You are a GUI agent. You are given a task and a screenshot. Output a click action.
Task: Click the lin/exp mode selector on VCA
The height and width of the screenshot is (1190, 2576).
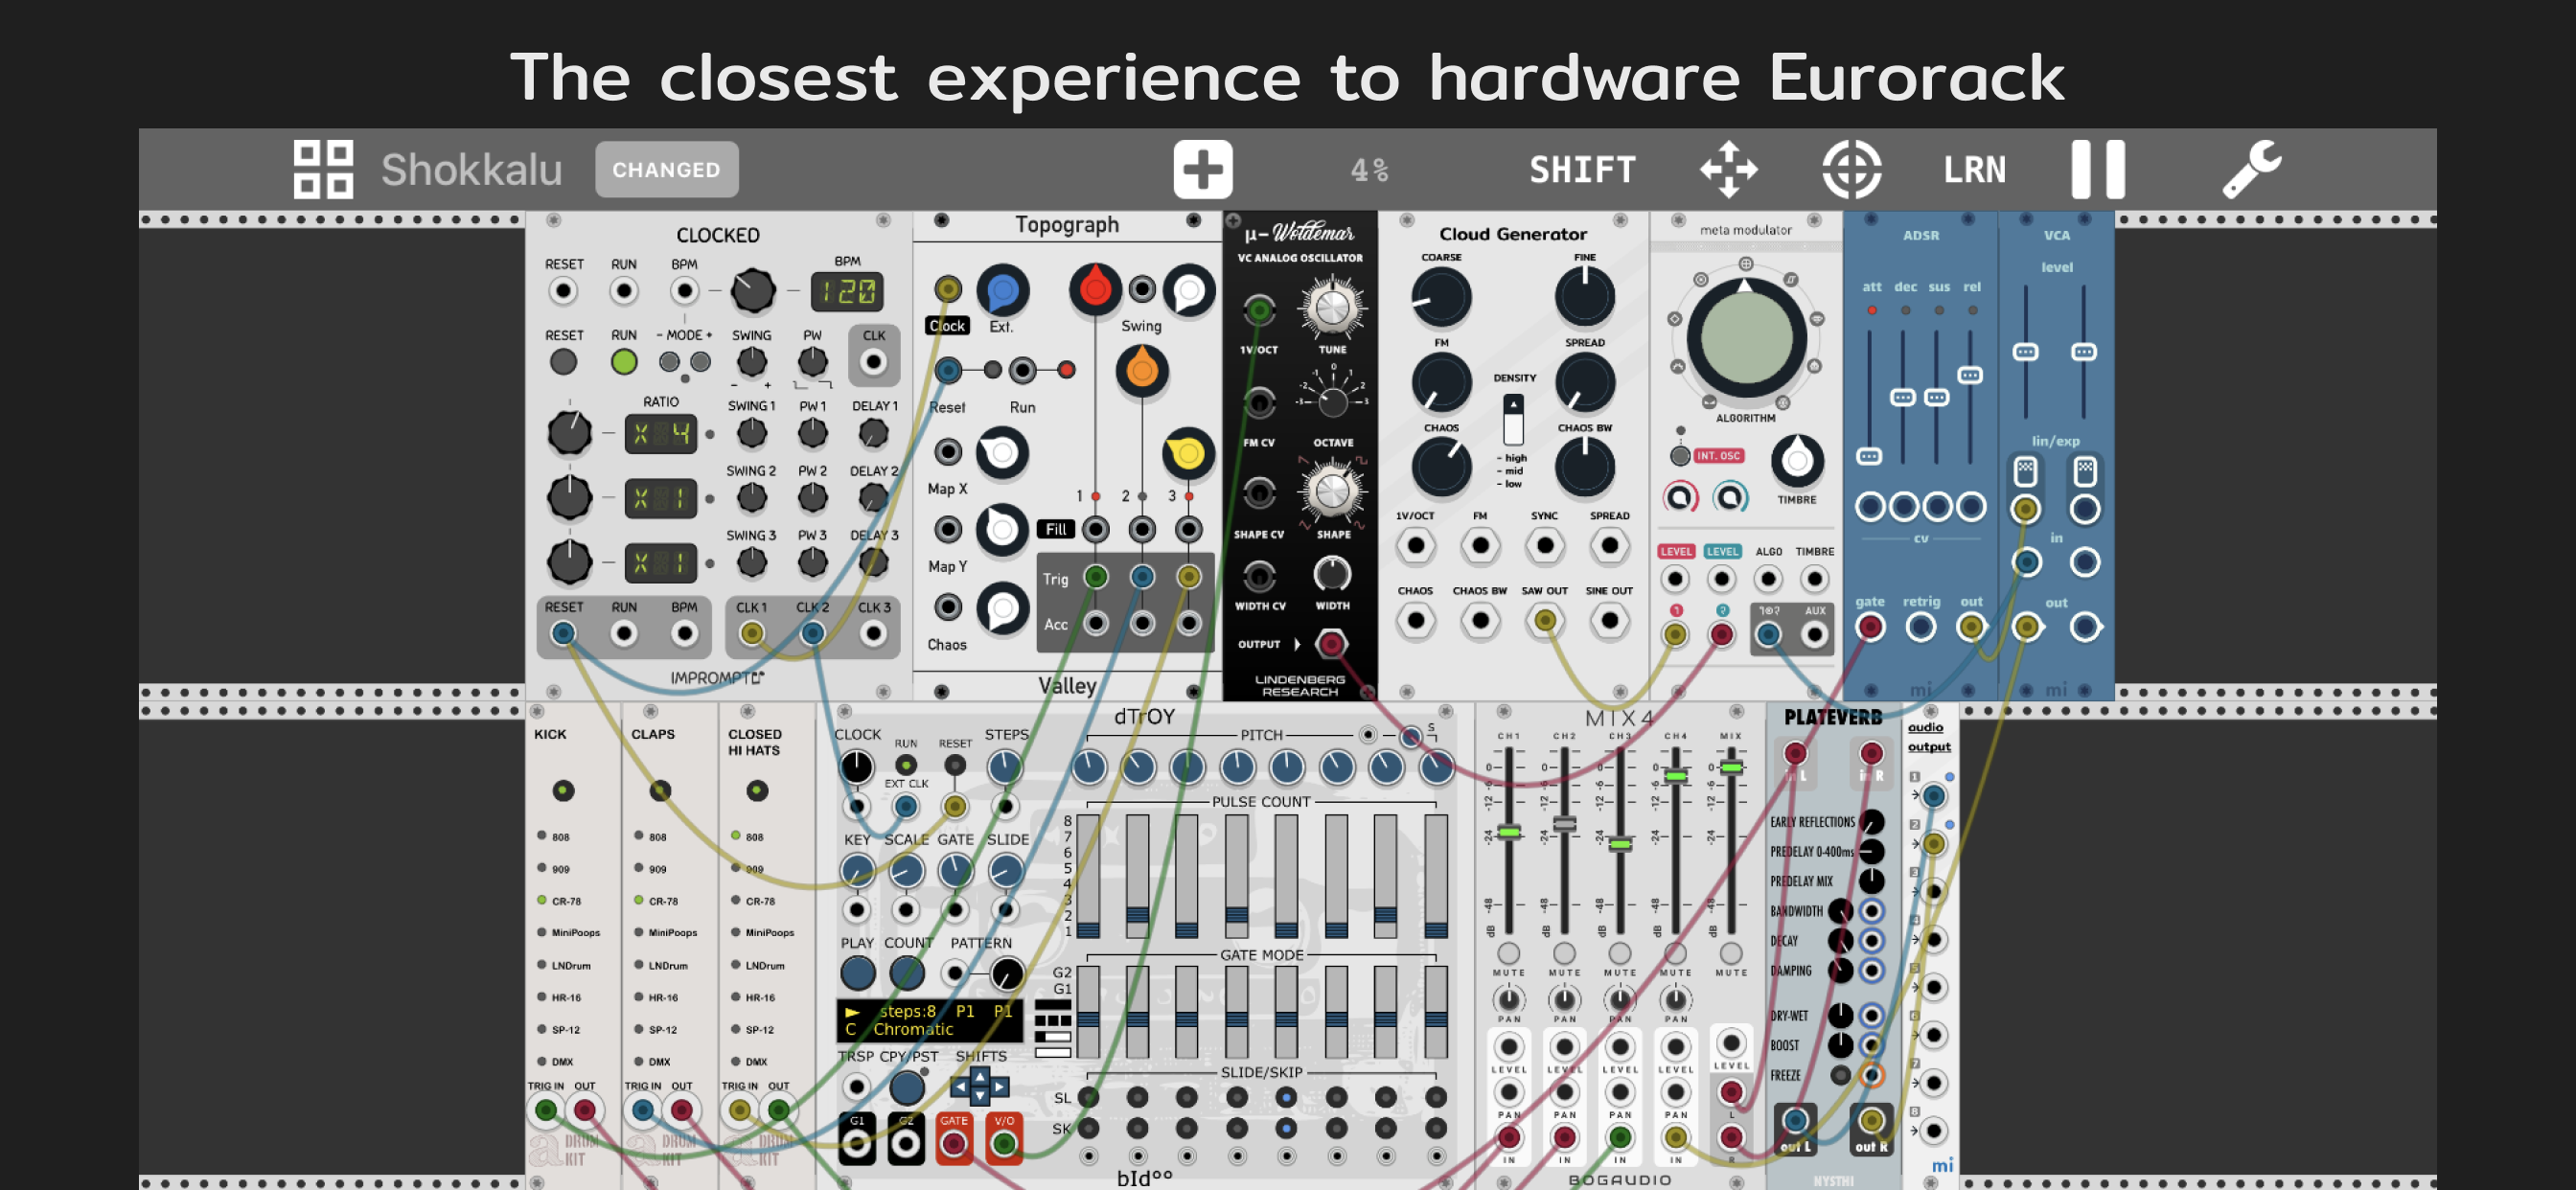2026,470
